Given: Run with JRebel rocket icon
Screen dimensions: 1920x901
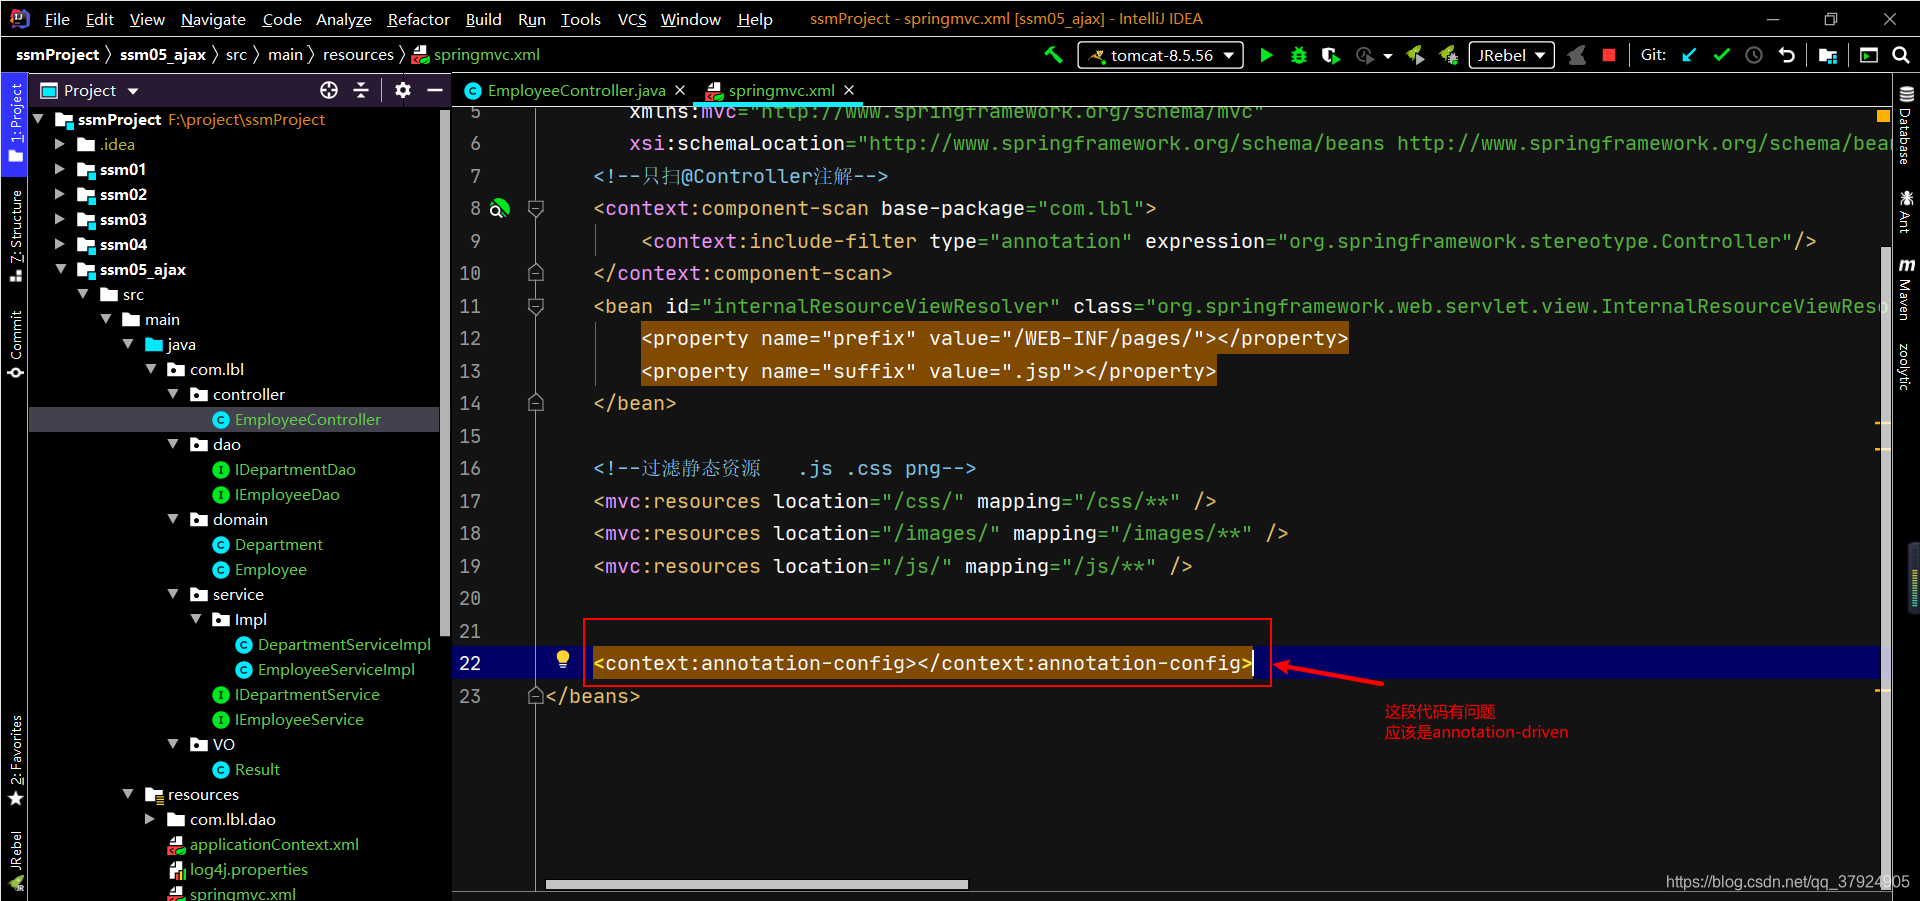Looking at the screenshot, I should [x=1415, y=55].
